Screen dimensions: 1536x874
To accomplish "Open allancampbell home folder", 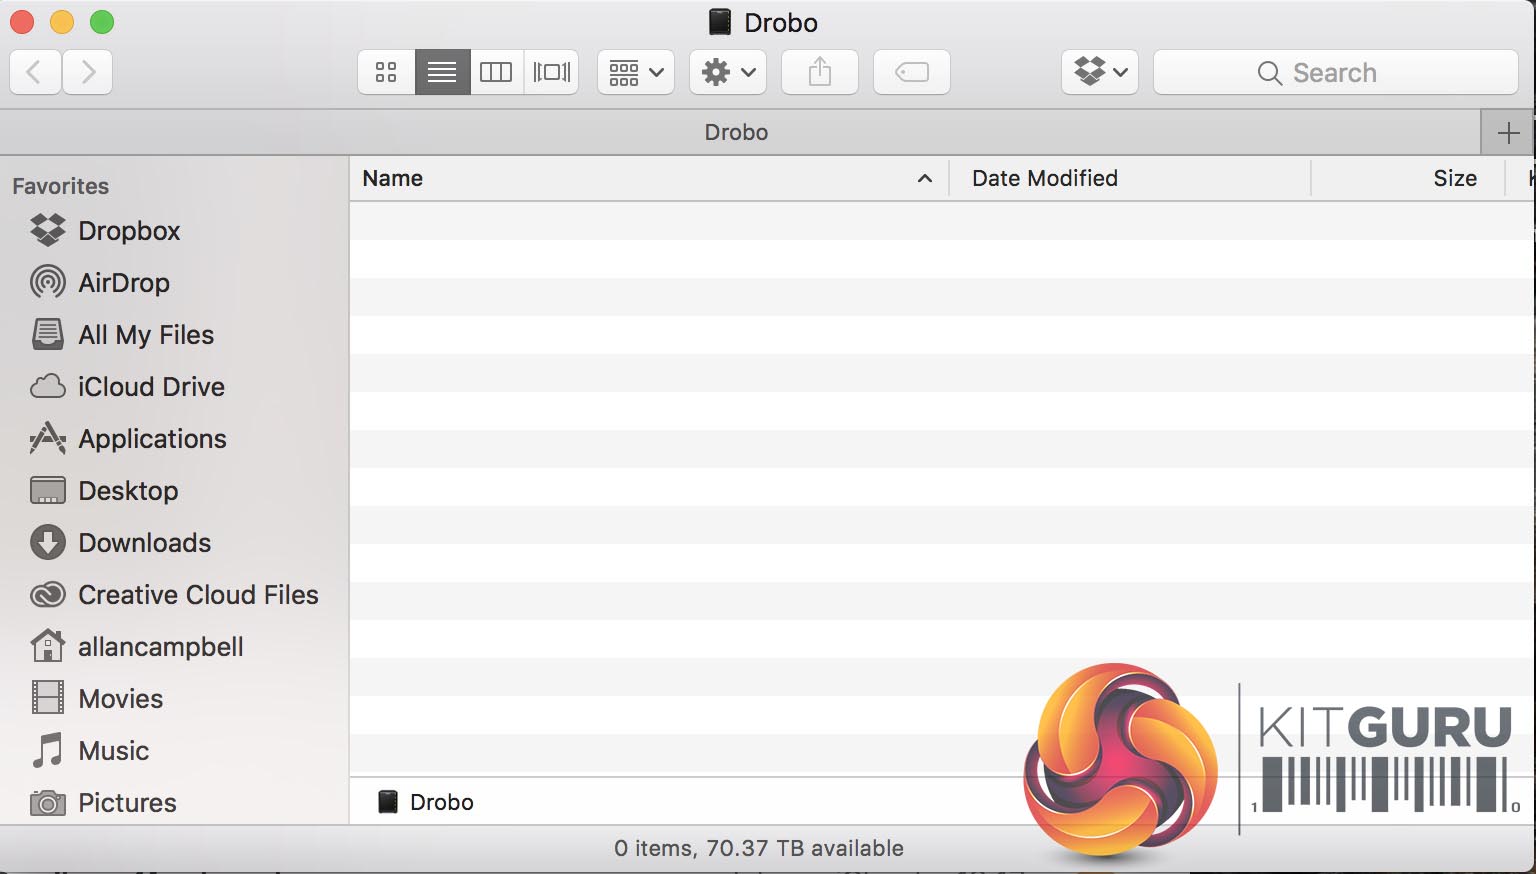I will click(x=160, y=647).
